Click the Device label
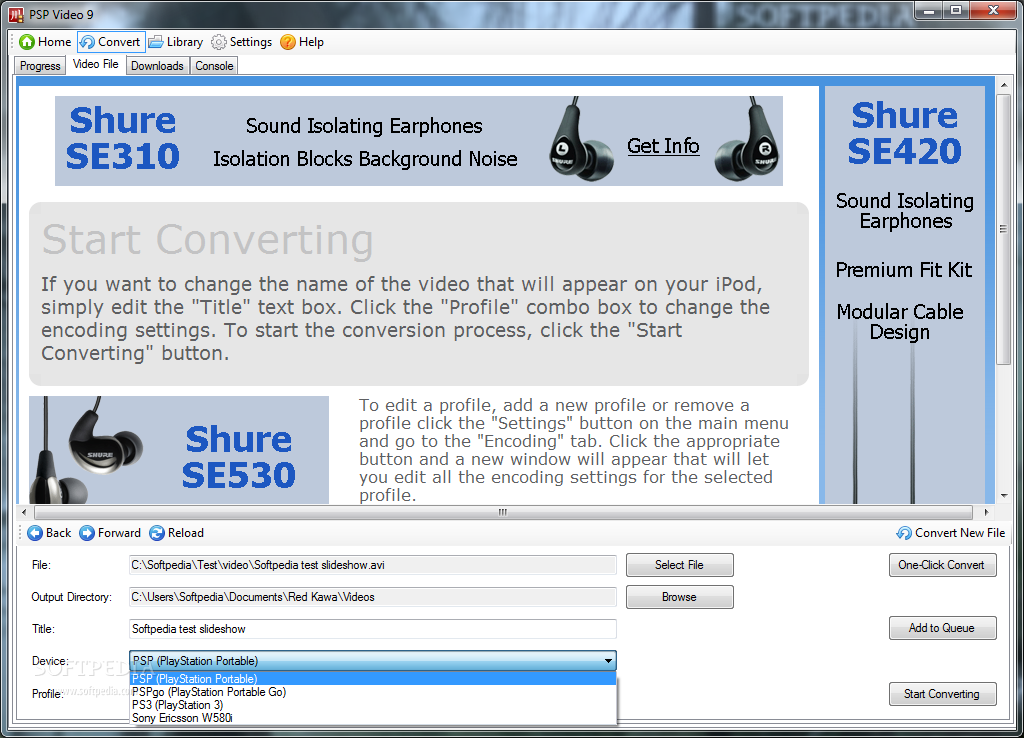The height and width of the screenshot is (738, 1024). tap(50, 661)
